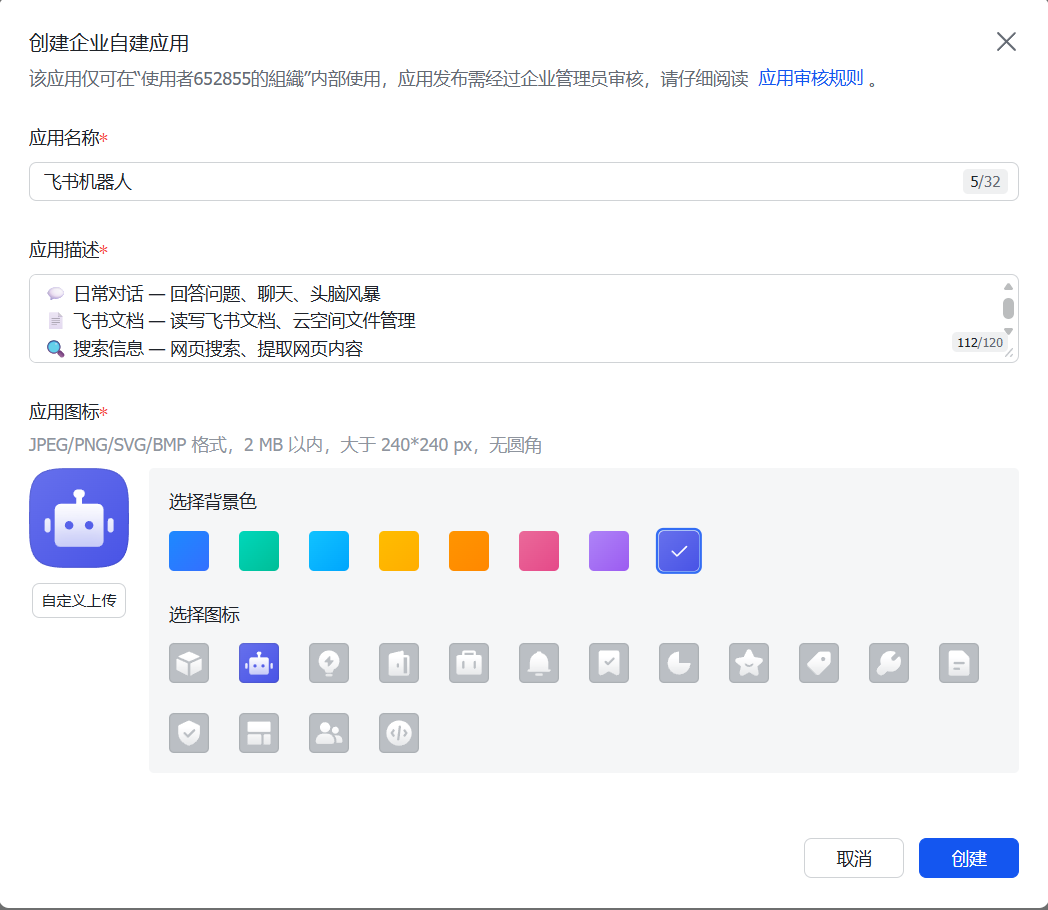Click the description scrollbar thumb
Screen dimensions: 1048x910
click(1008, 309)
